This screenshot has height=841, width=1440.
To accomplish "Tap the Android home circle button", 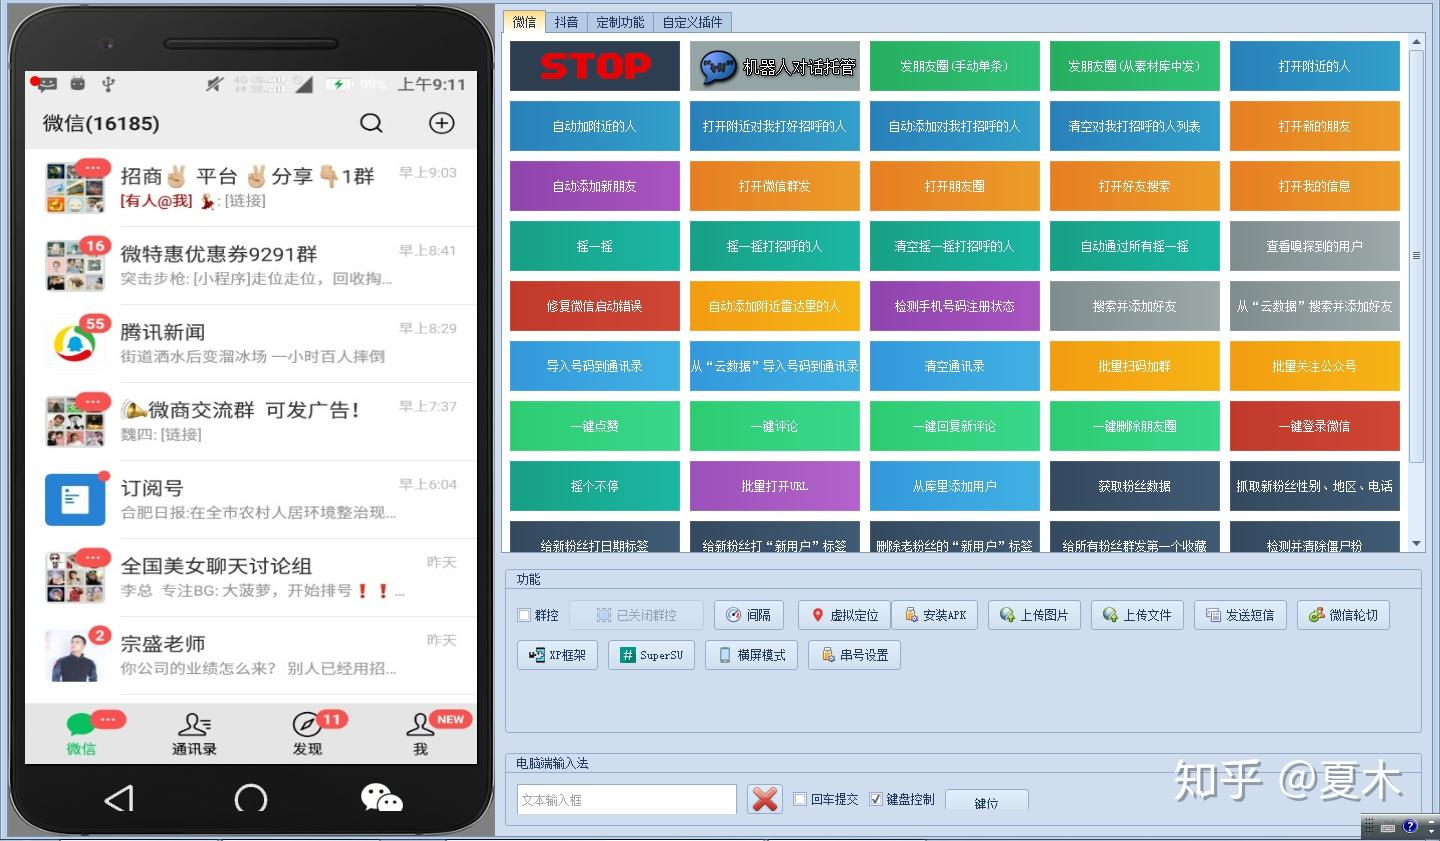I will tap(251, 798).
